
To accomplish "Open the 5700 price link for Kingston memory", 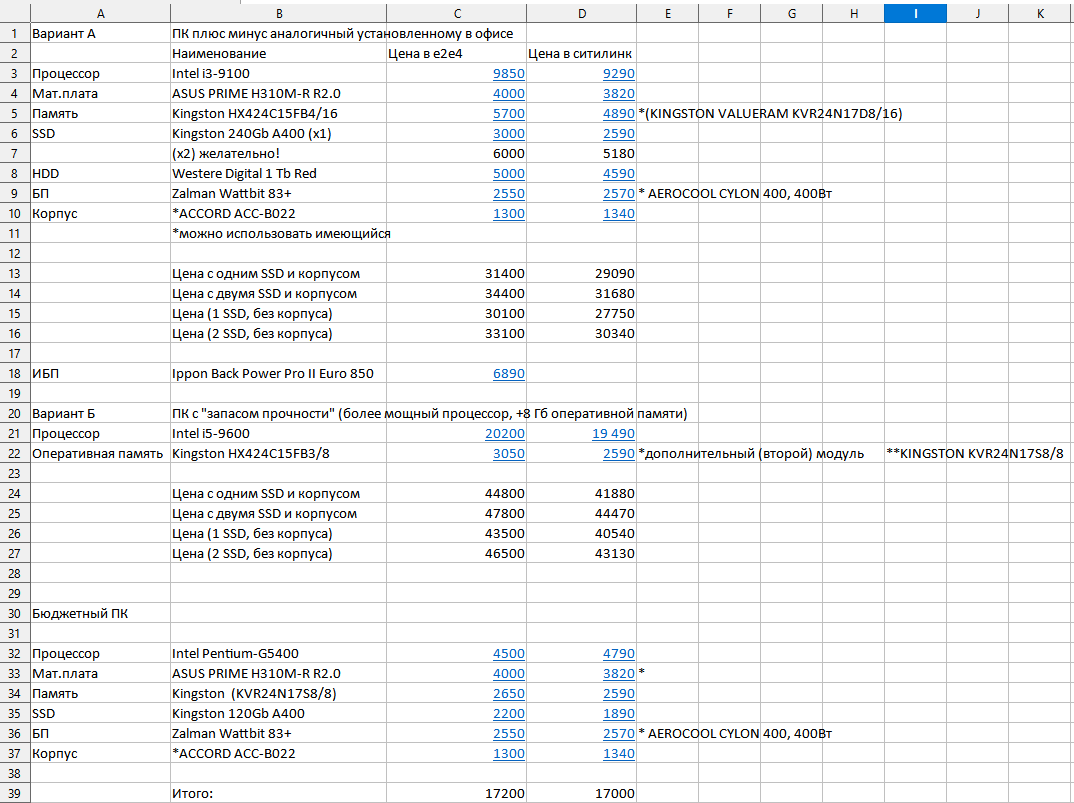I will 508,114.
